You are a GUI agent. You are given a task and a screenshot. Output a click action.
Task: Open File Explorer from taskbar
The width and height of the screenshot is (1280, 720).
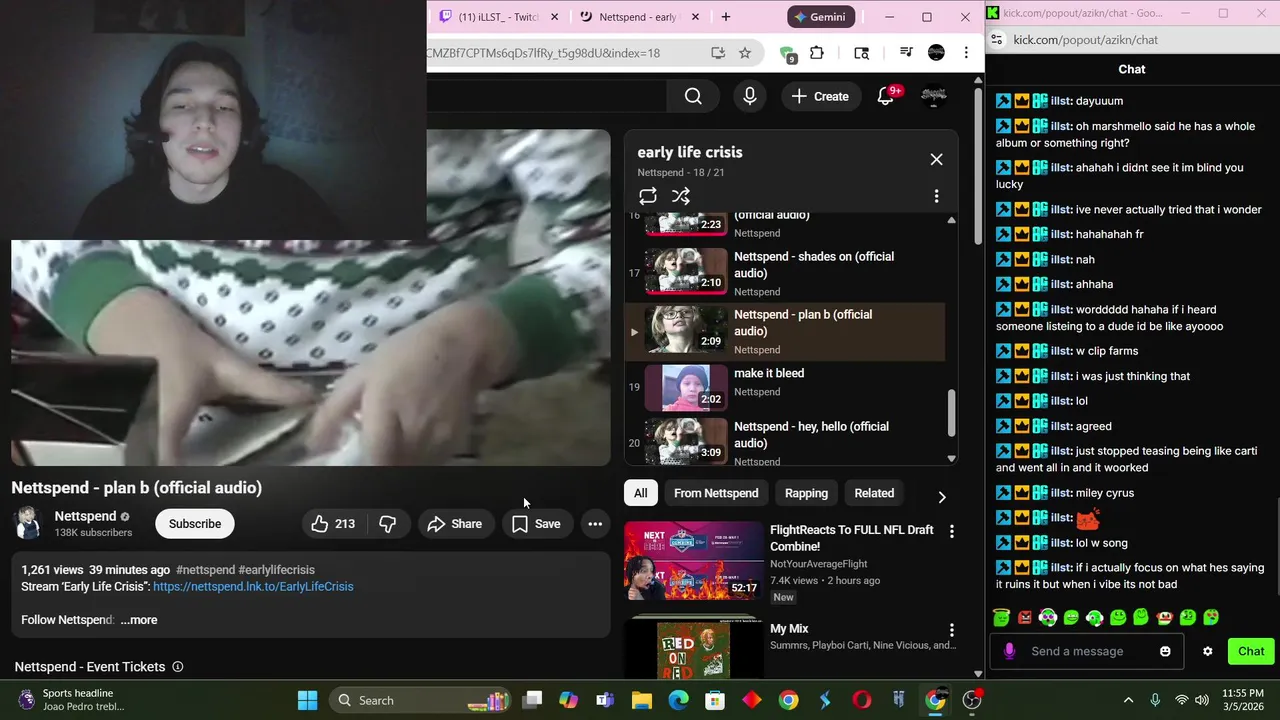click(x=641, y=700)
